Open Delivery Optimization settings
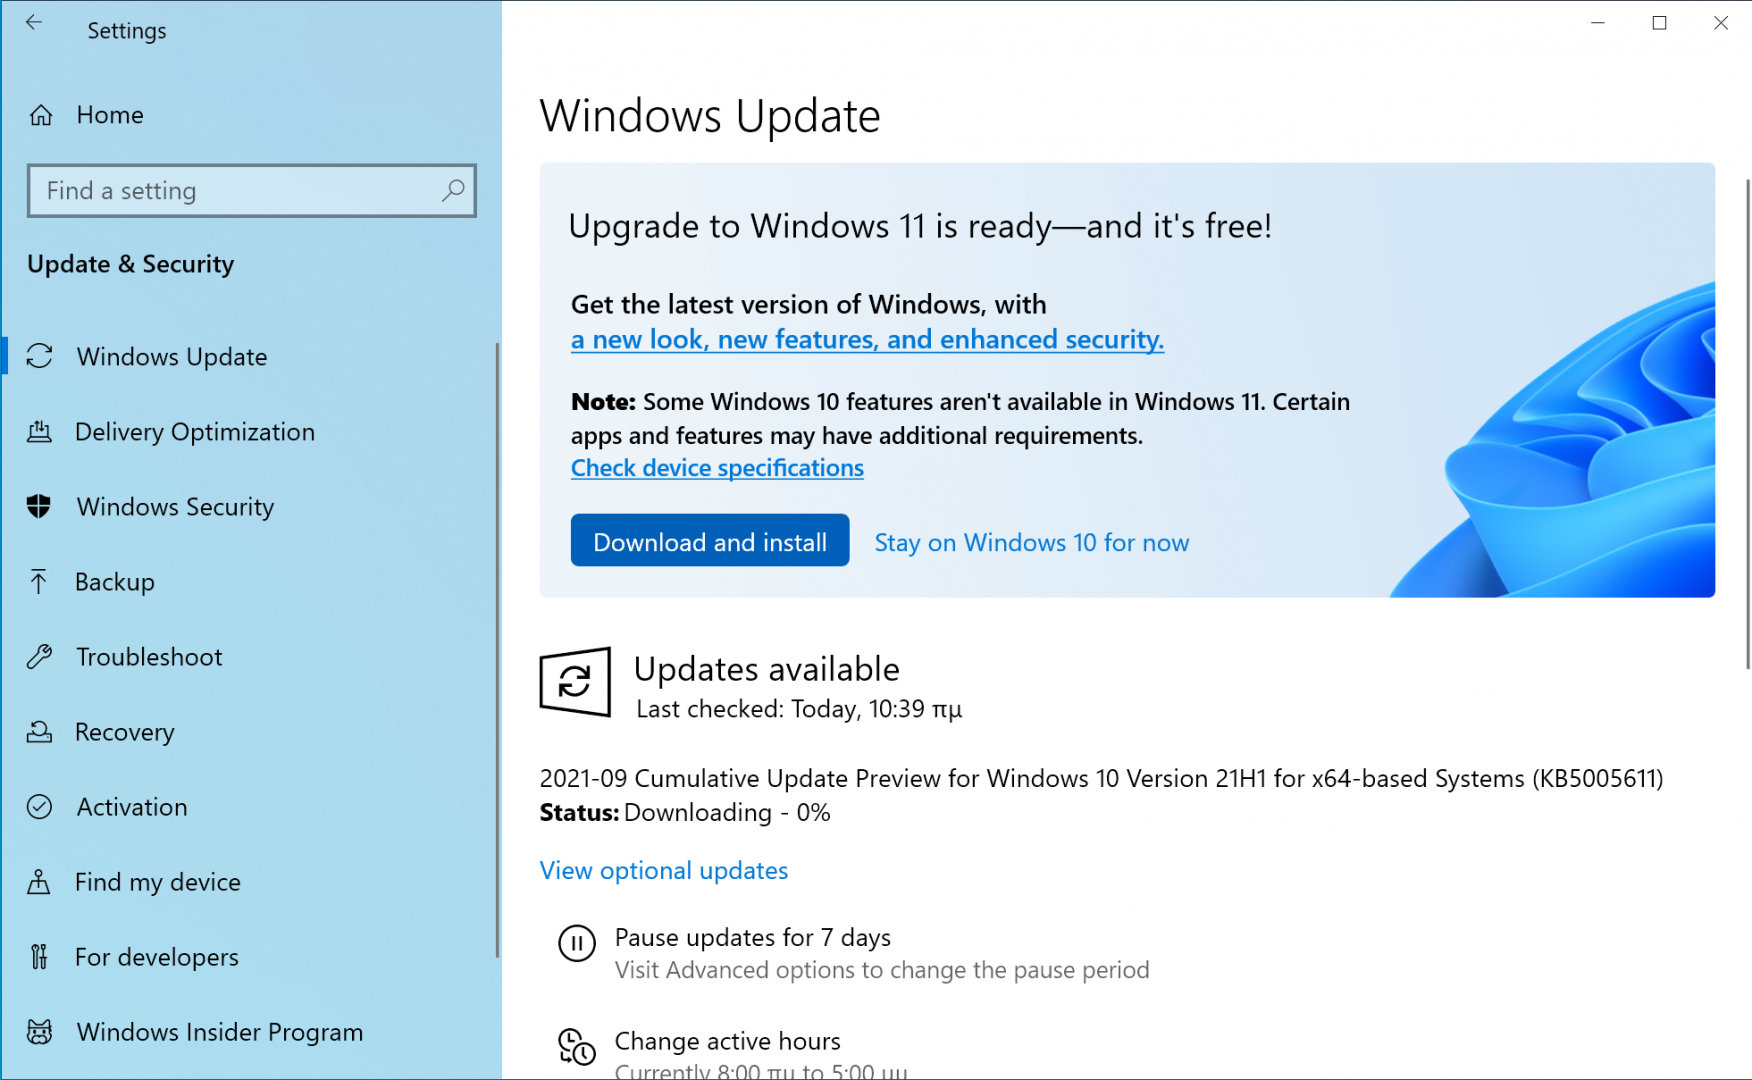The image size is (1752, 1080). click(195, 432)
